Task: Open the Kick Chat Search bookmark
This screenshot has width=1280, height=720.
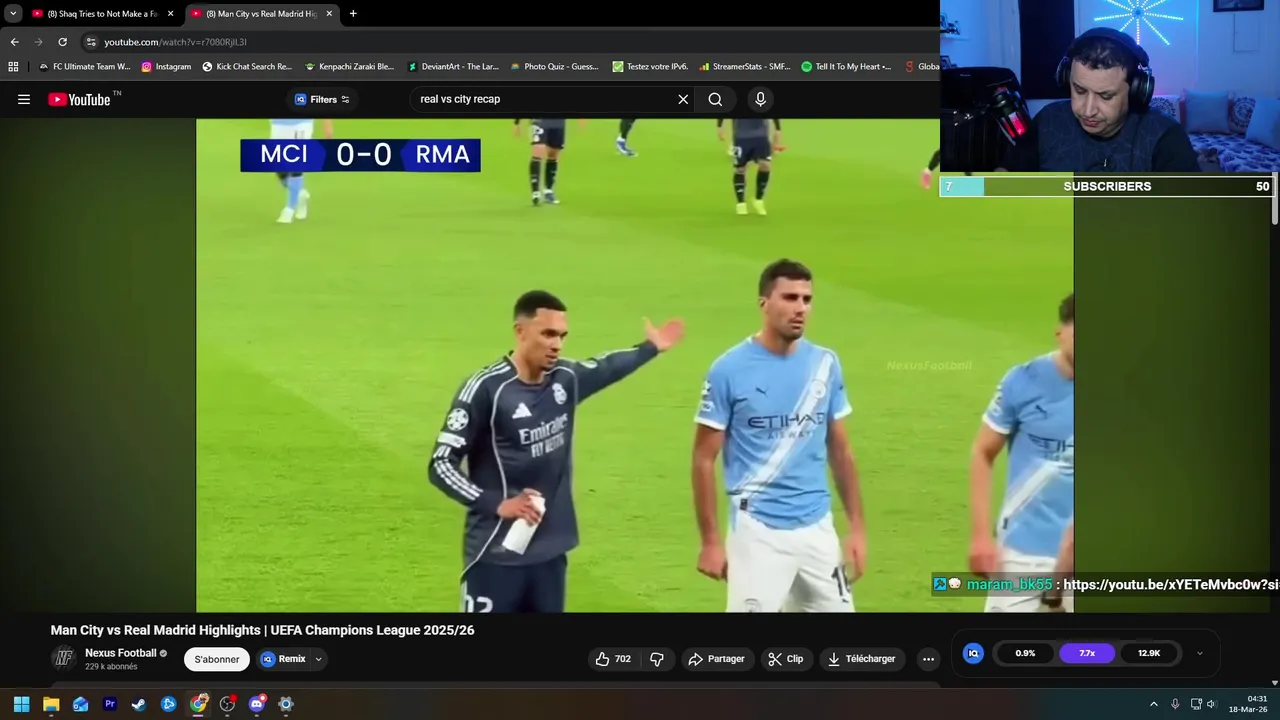Action: click(247, 67)
